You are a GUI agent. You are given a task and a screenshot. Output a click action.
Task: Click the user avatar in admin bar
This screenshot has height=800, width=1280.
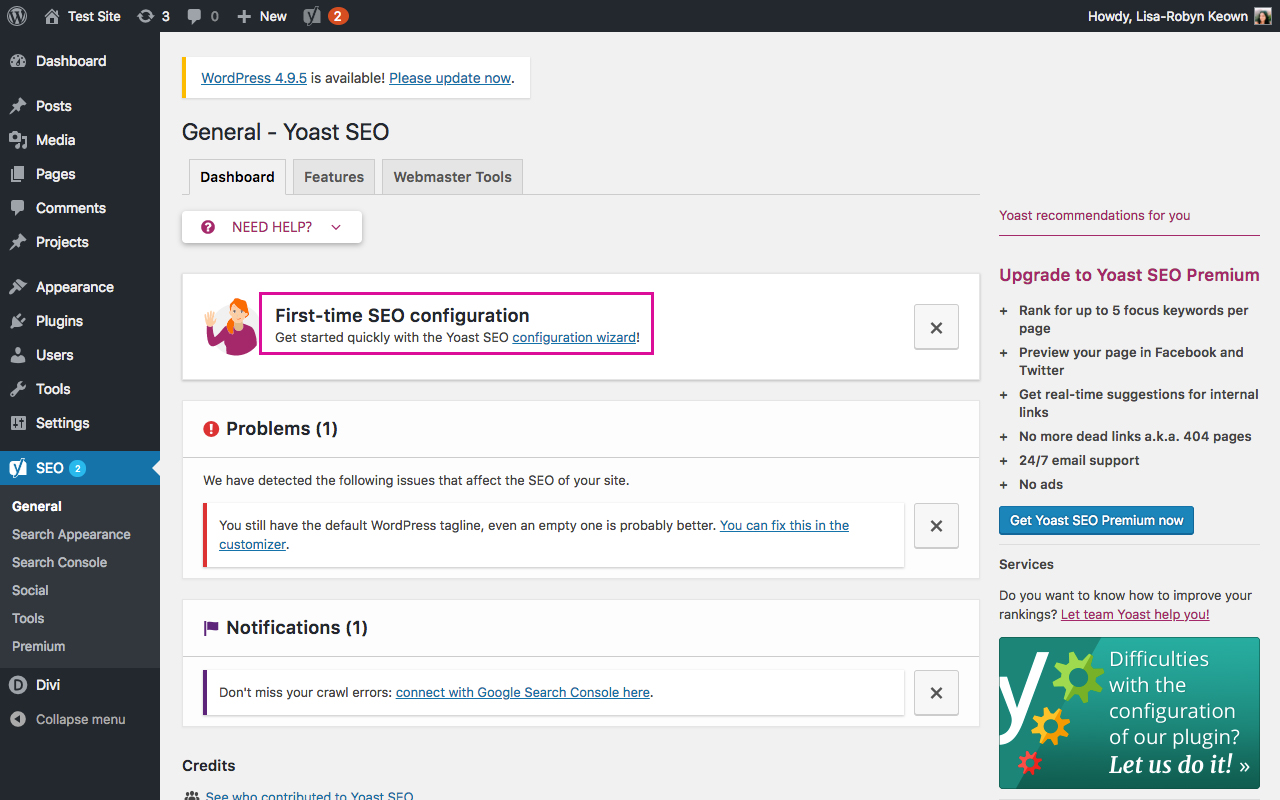pyautogui.click(x=1263, y=16)
